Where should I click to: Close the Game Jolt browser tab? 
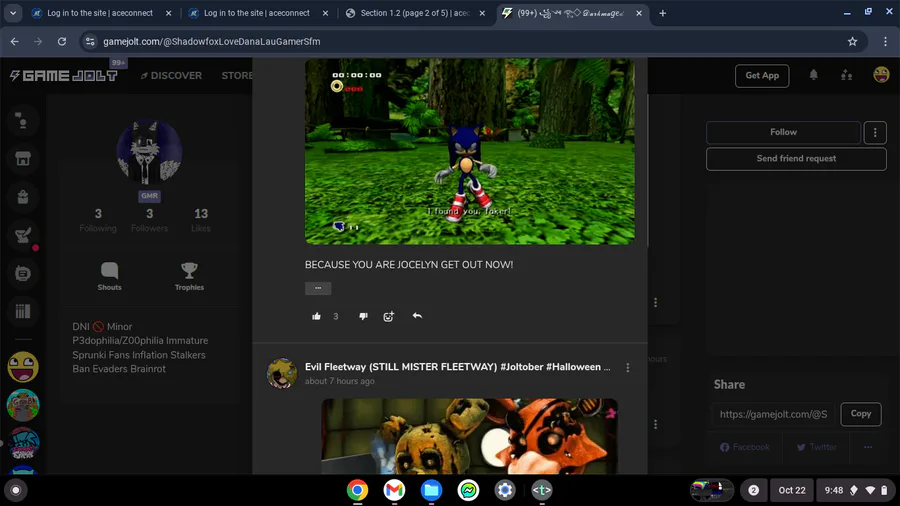pos(639,13)
